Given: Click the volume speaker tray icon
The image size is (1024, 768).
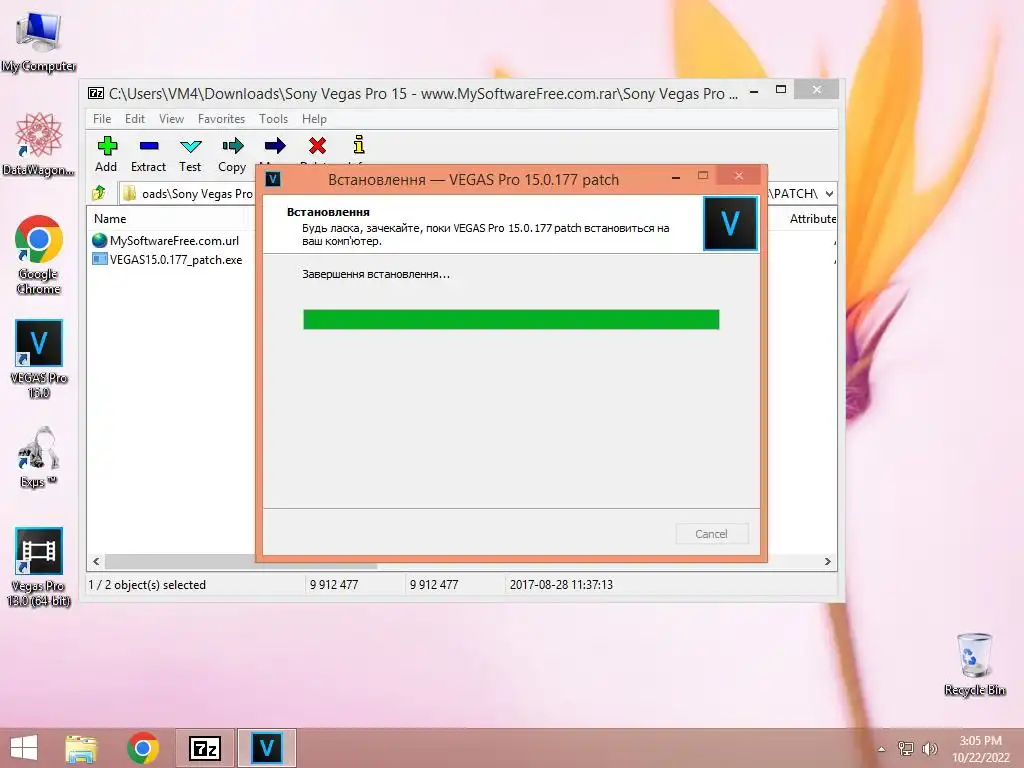Looking at the screenshot, I should point(929,749).
